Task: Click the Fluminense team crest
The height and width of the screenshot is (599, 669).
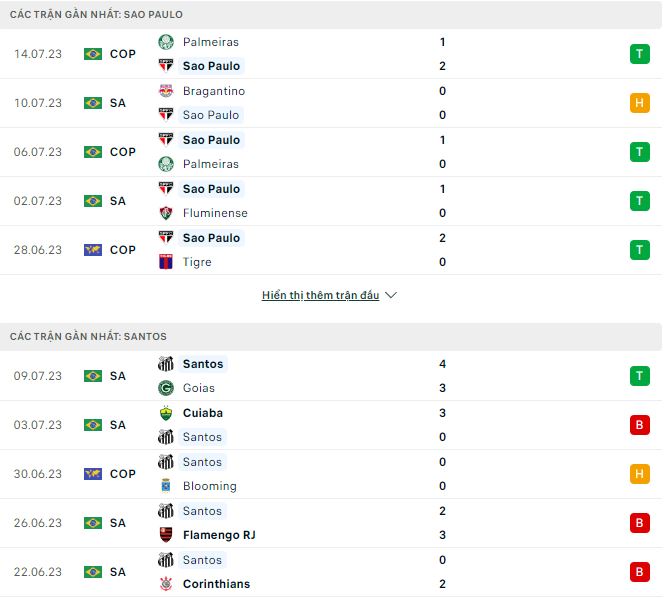Action: [166, 213]
